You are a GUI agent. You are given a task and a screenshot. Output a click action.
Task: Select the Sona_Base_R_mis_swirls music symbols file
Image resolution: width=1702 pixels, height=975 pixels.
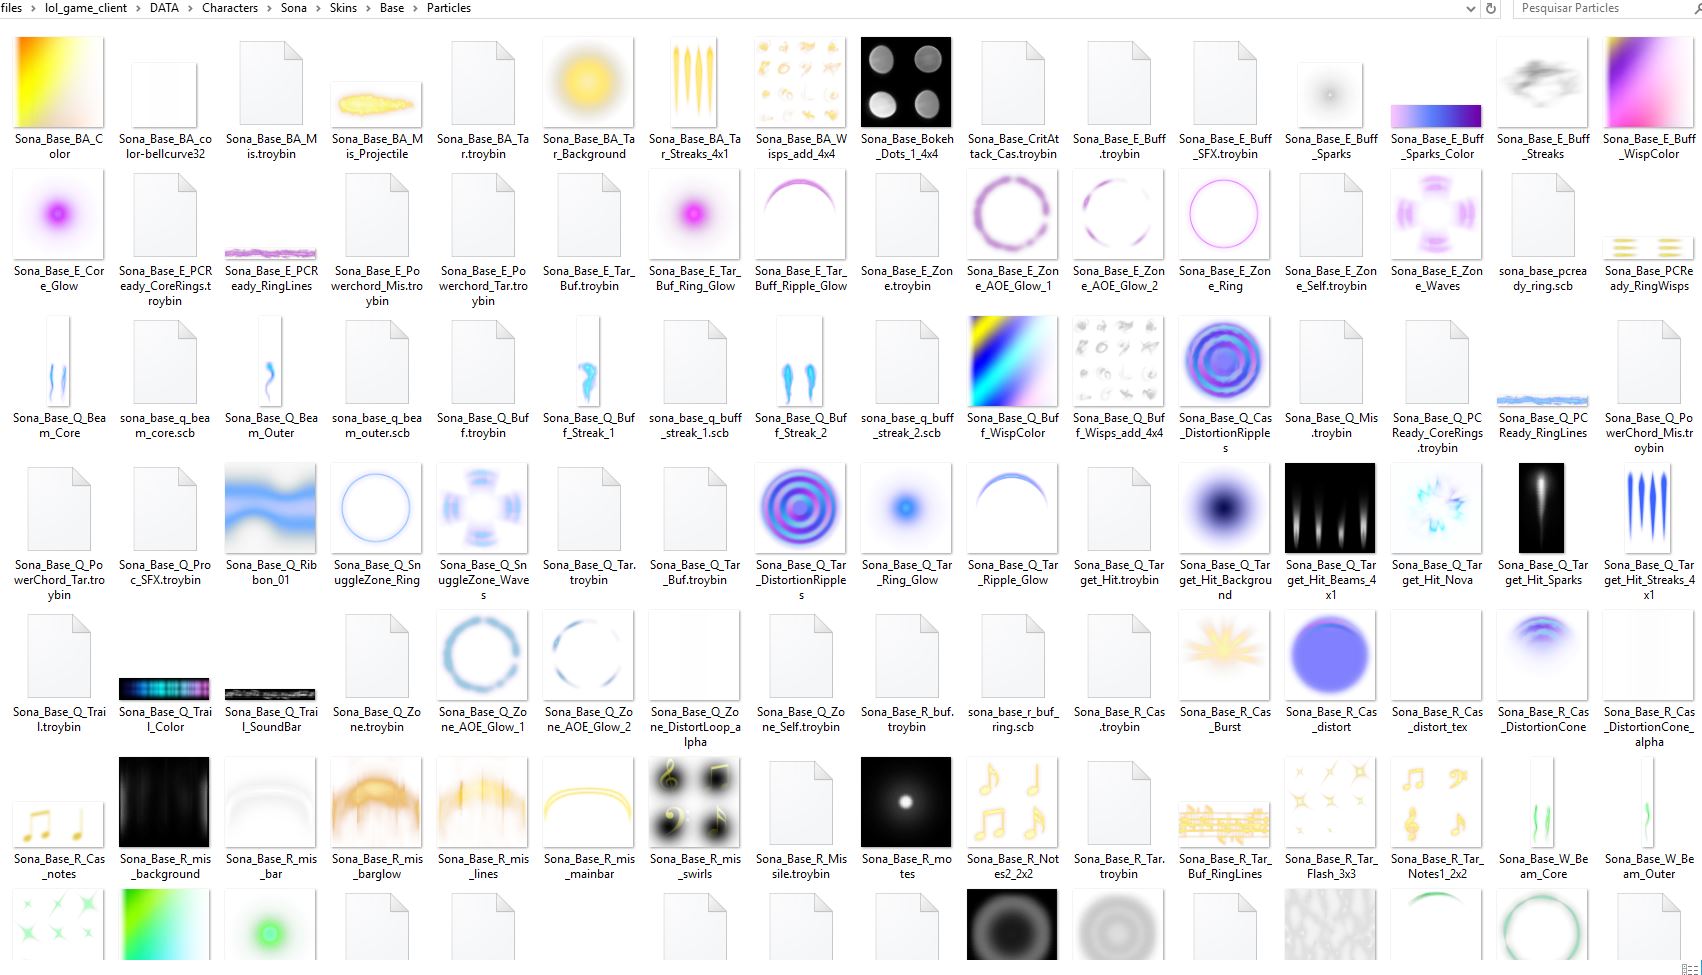[694, 803]
